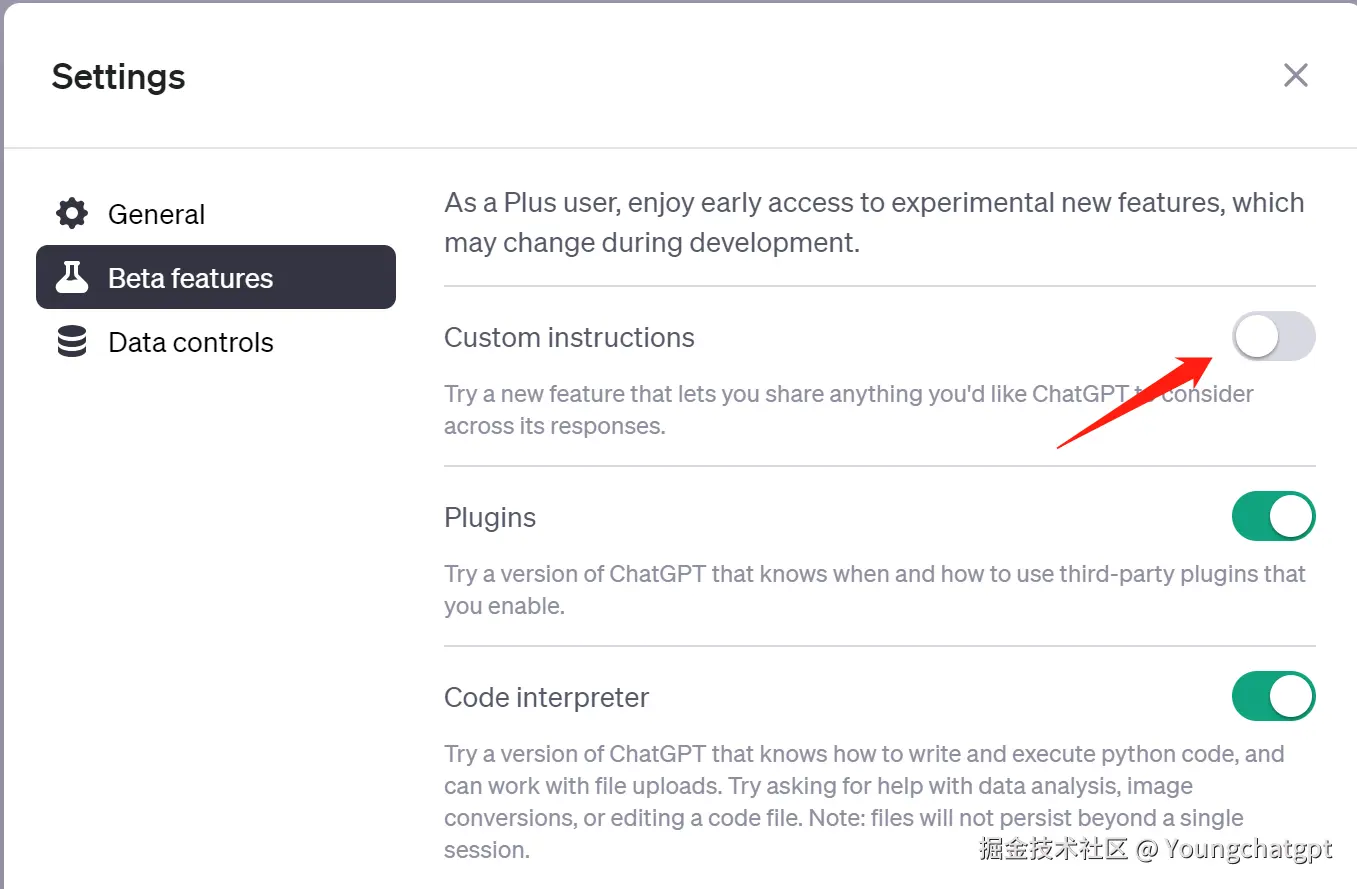Click the Code interpreter heading label

[546, 698]
